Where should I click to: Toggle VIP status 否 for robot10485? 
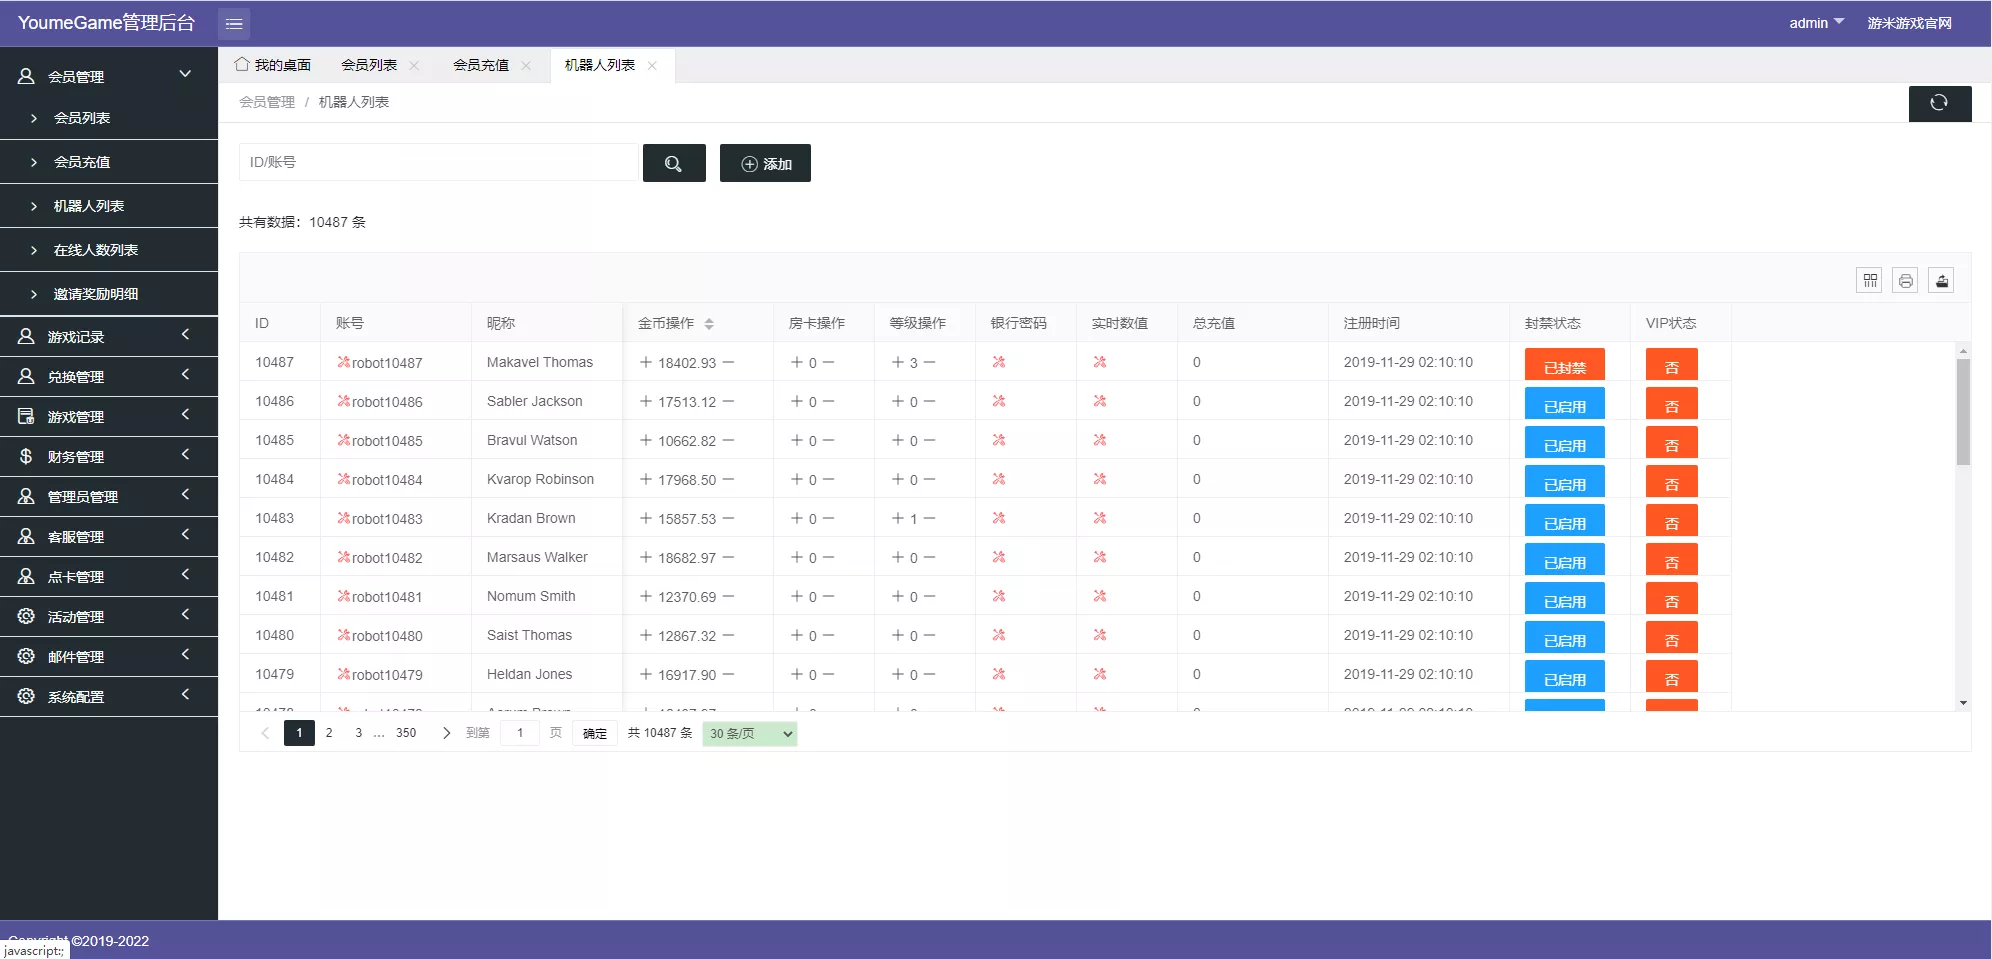(x=1671, y=442)
